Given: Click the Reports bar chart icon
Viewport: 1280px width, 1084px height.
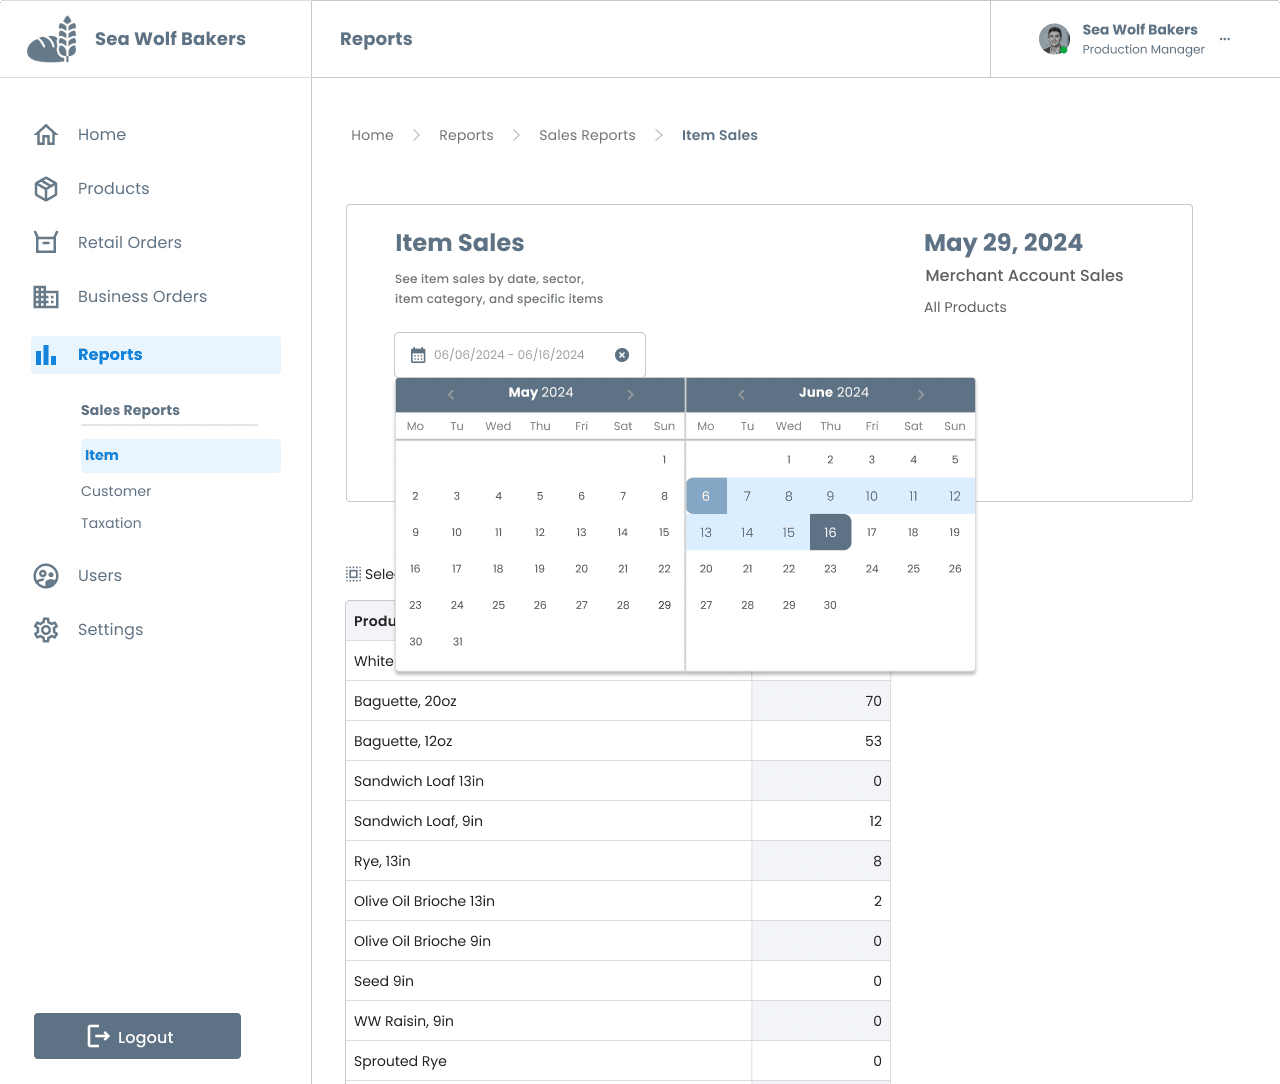Looking at the screenshot, I should pyautogui.click(x=46, y=355).
